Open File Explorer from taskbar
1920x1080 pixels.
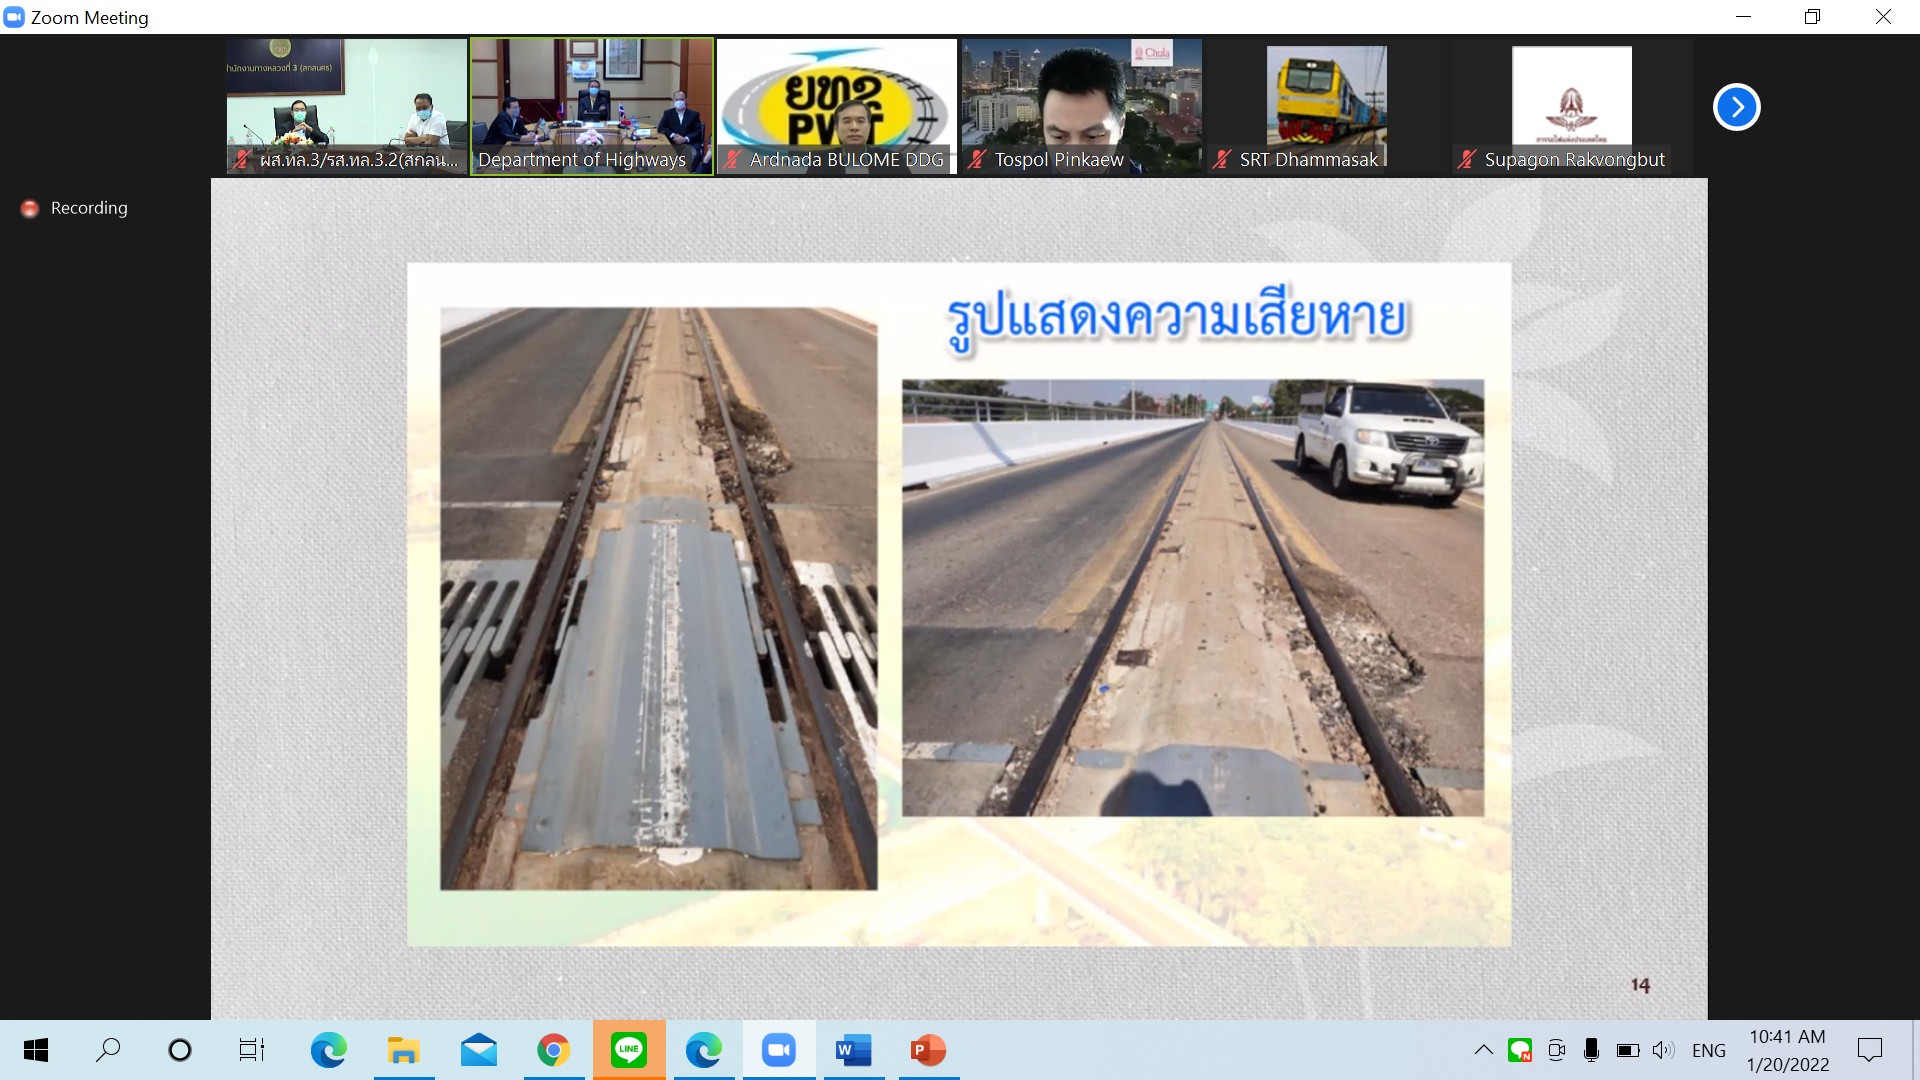click(403, 1050)
